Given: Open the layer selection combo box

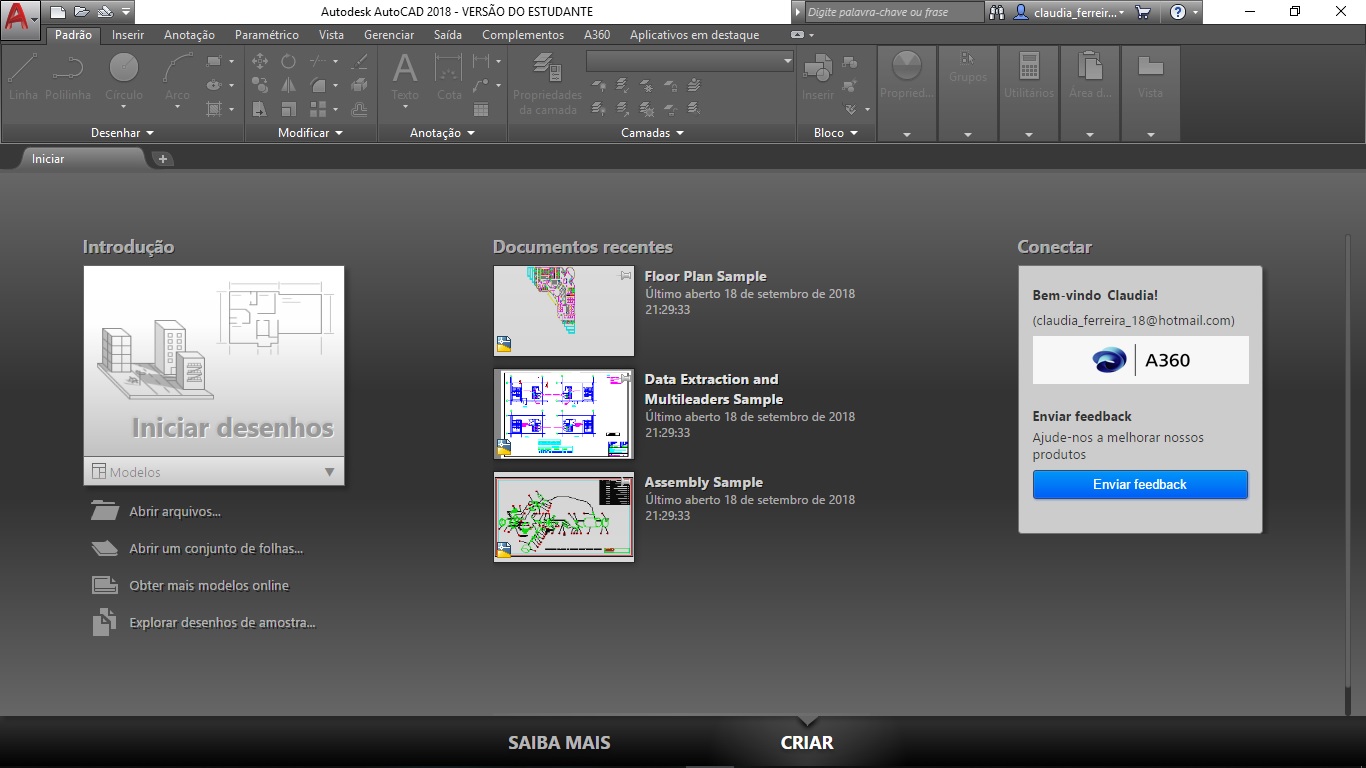Looking at the screenshot, I should [690, 61].
